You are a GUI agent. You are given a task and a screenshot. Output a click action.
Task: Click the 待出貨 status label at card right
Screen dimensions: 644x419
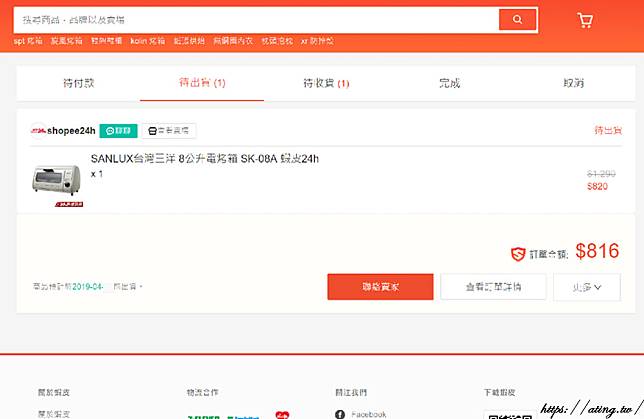click(608, 131)
